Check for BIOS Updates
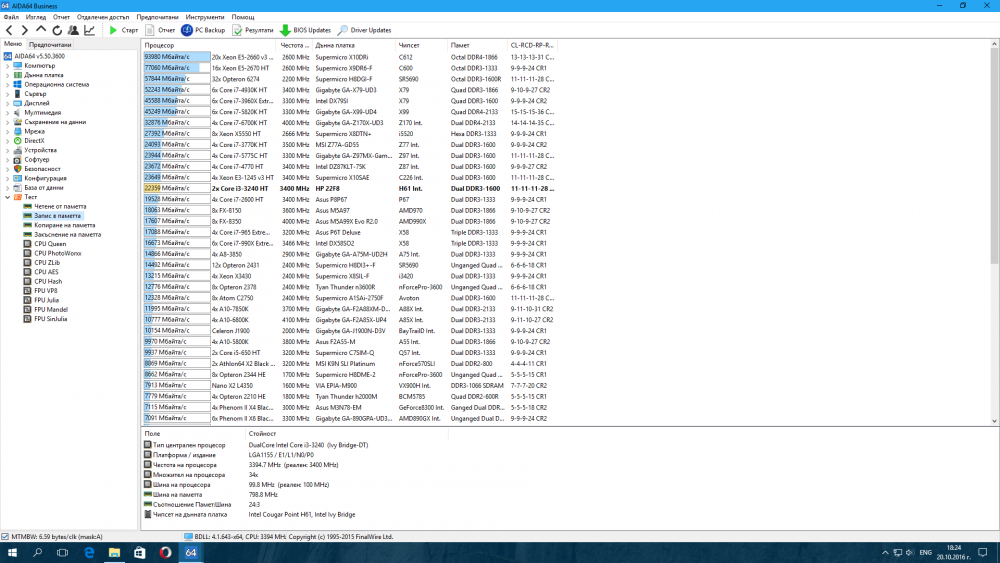 (305, 30)
